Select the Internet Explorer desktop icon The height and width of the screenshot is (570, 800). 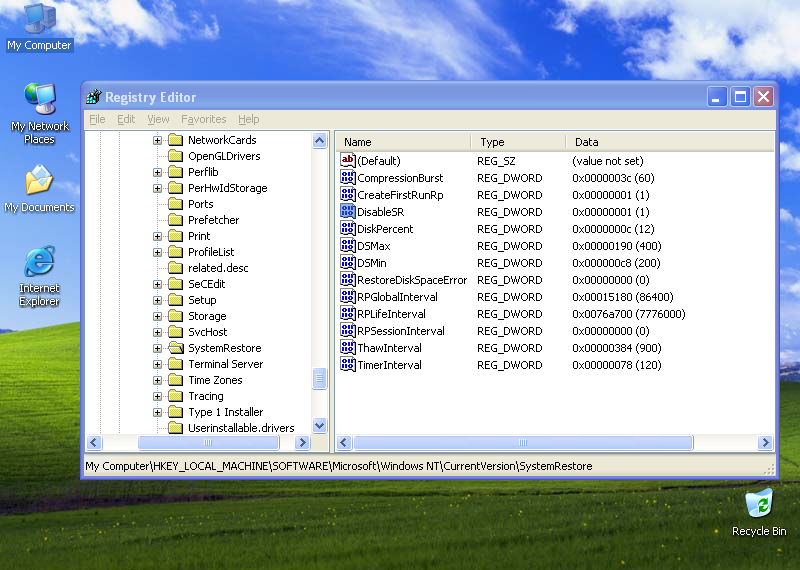[x=39, y=276]
